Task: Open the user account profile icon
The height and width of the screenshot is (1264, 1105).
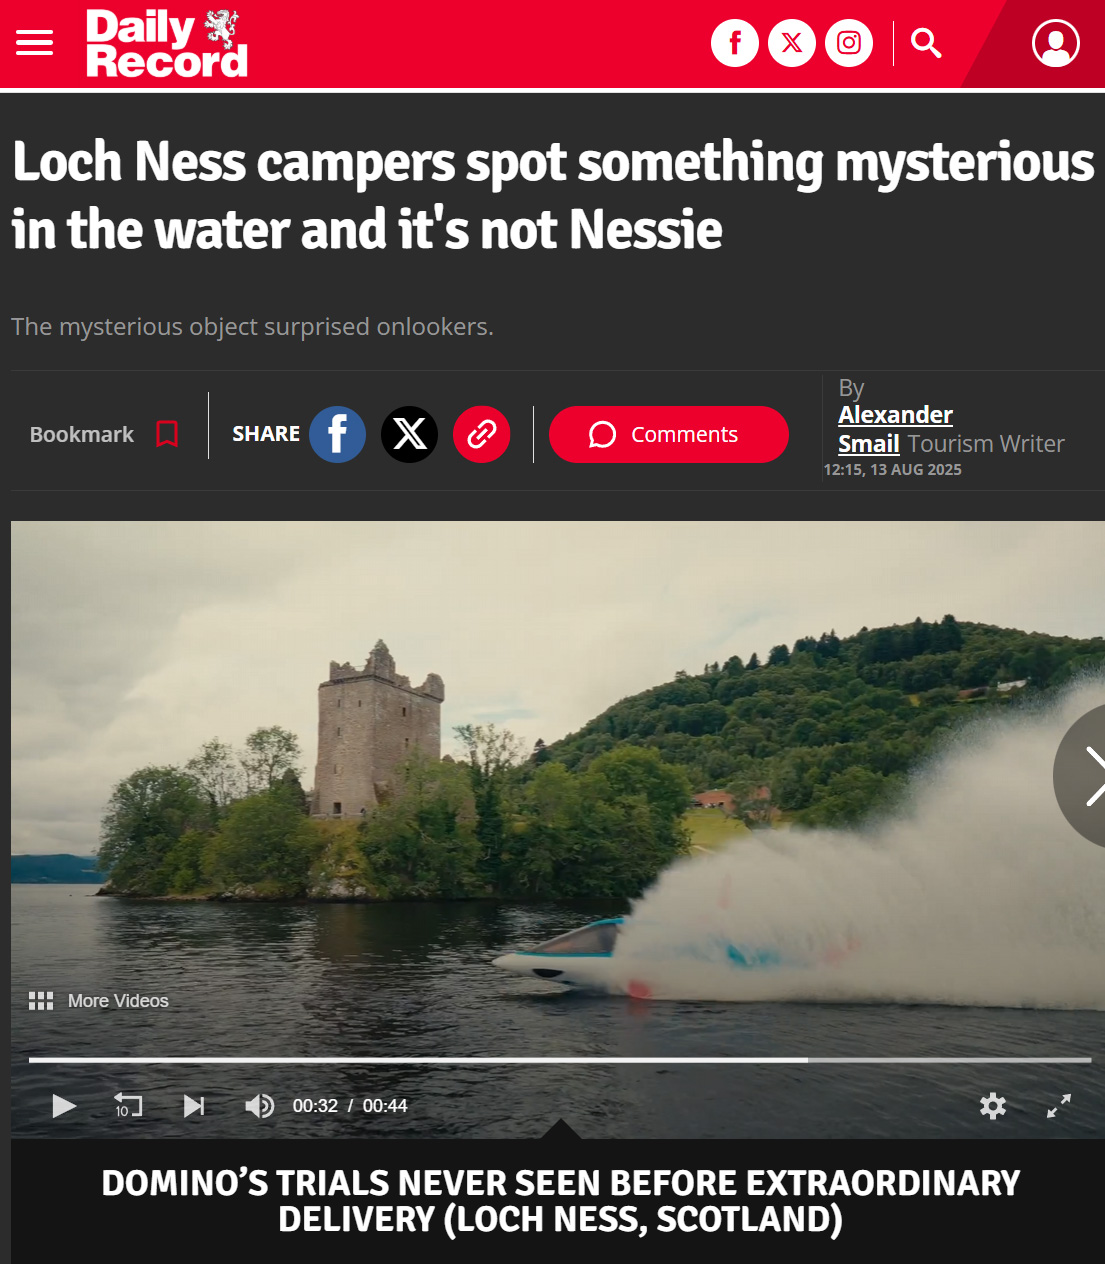Action: (1056, 43)
